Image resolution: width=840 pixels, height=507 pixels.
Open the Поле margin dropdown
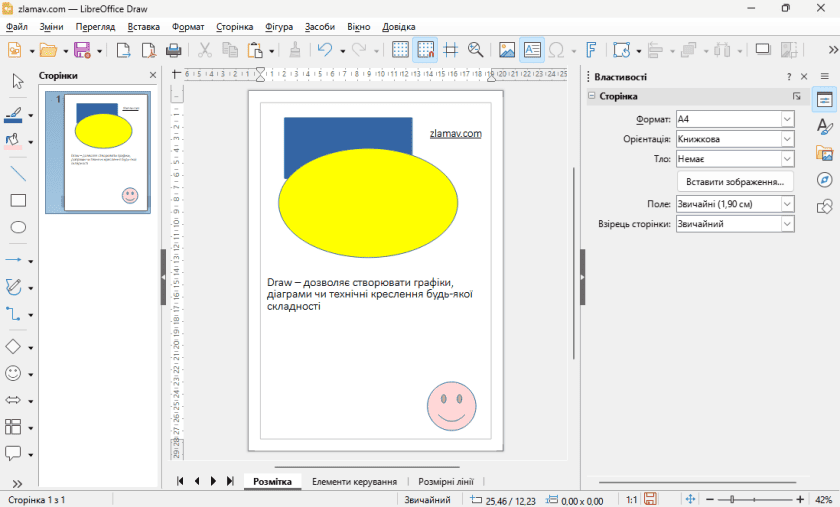click(786, 204)
